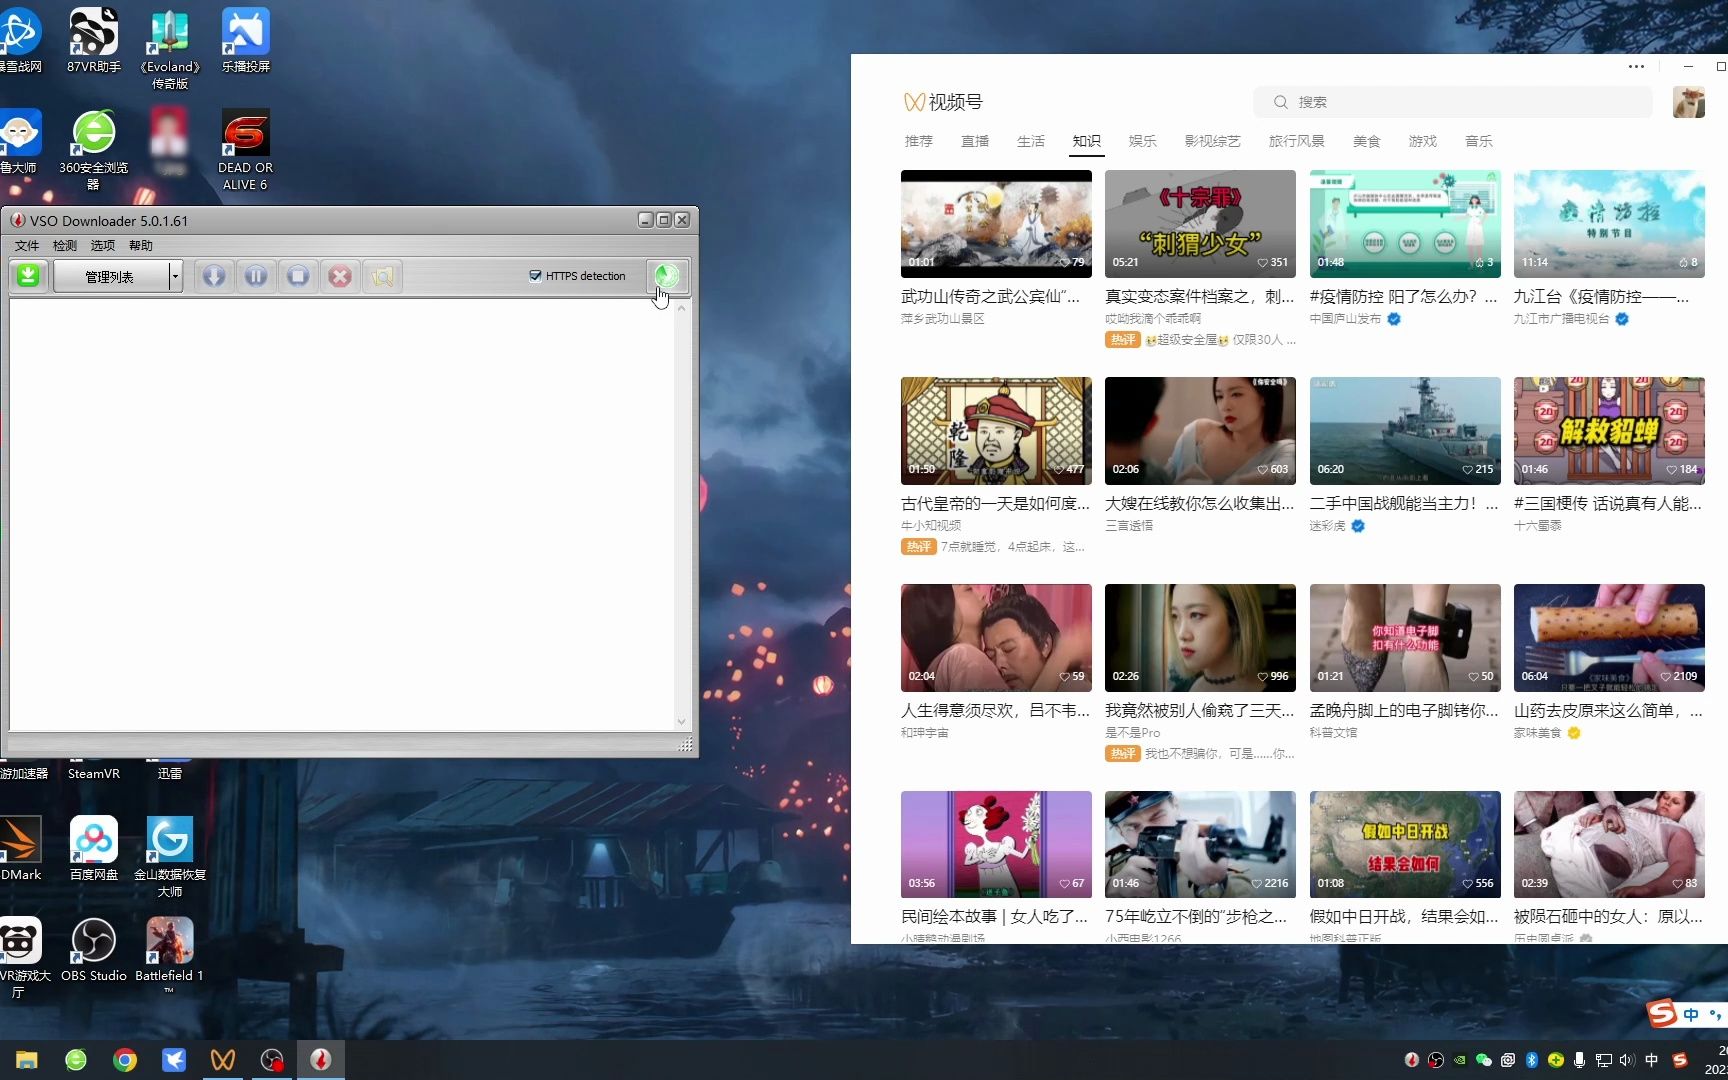Switch to the 游戏 tab in 视频号
Screen dimensions: 1728x1080
click(x=1423, y=141)
